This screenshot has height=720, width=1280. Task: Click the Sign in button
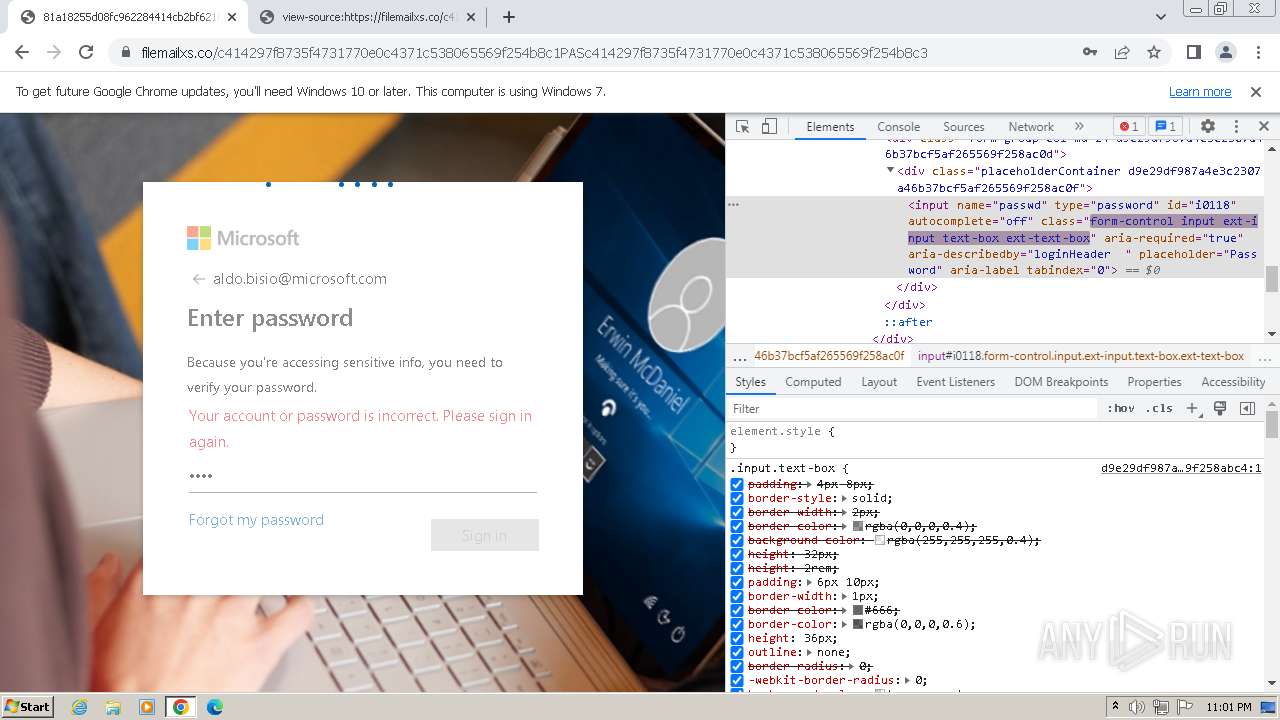(x=484, y=535)
